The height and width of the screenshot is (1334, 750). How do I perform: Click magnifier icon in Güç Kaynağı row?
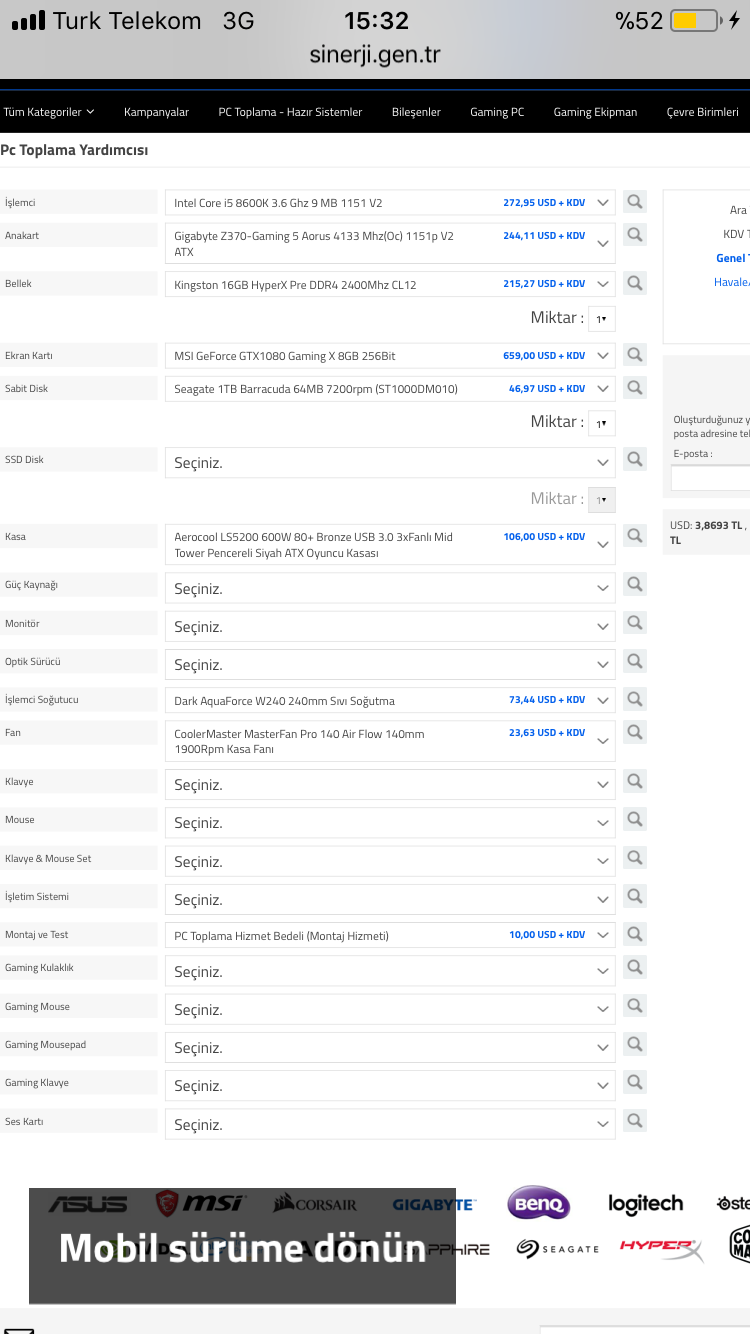(634, 584)
